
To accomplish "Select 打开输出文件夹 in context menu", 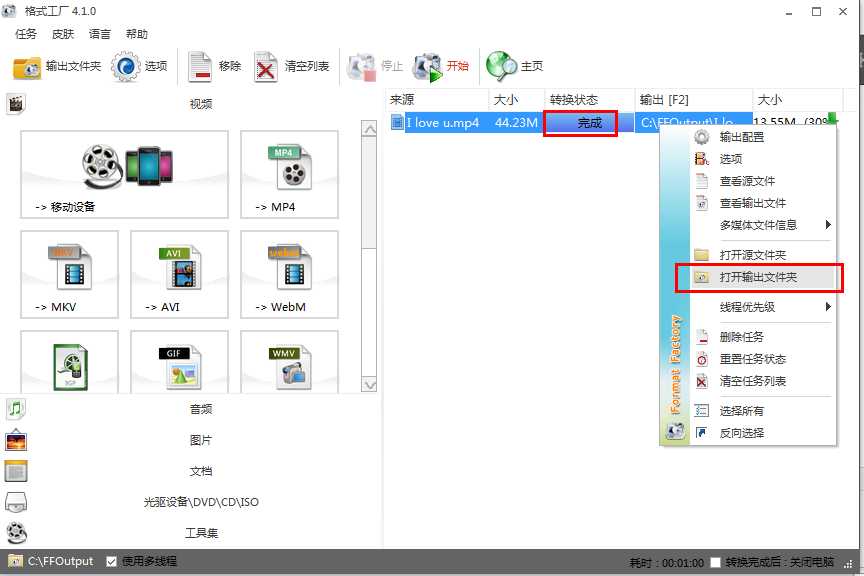I will [x=763, y=277].
